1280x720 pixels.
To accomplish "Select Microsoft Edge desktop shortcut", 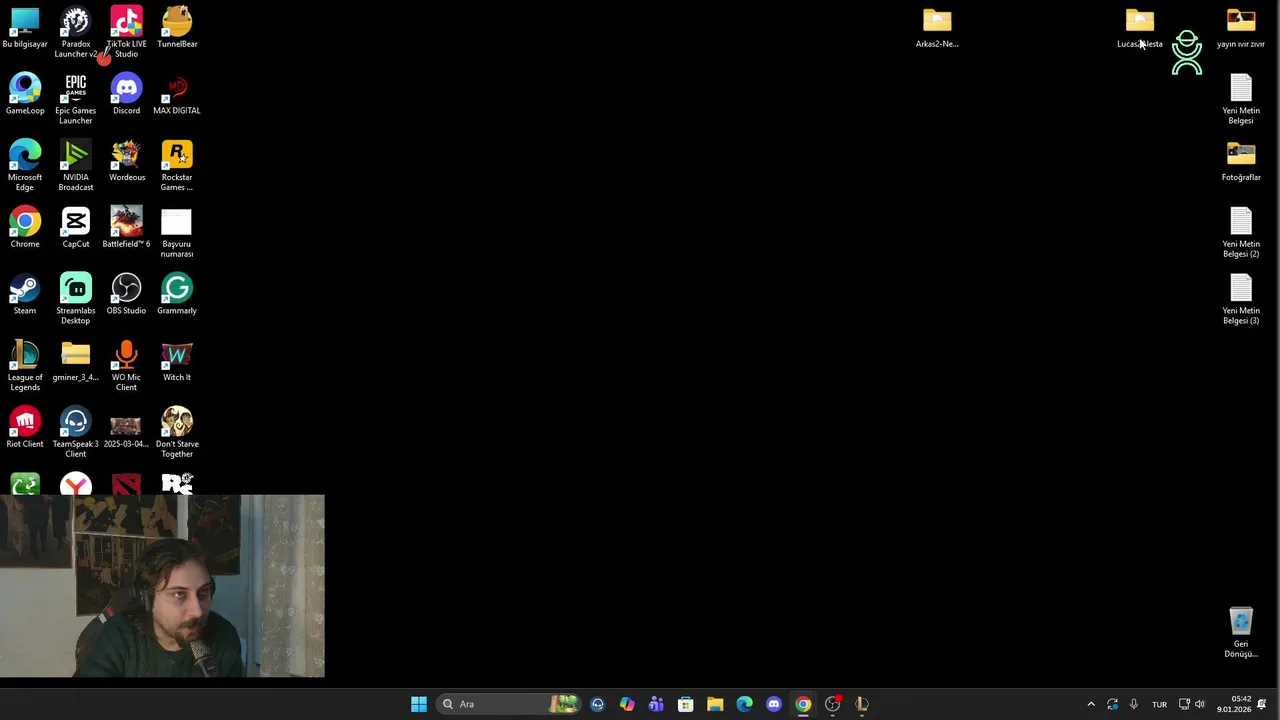I will pos(25,165).
